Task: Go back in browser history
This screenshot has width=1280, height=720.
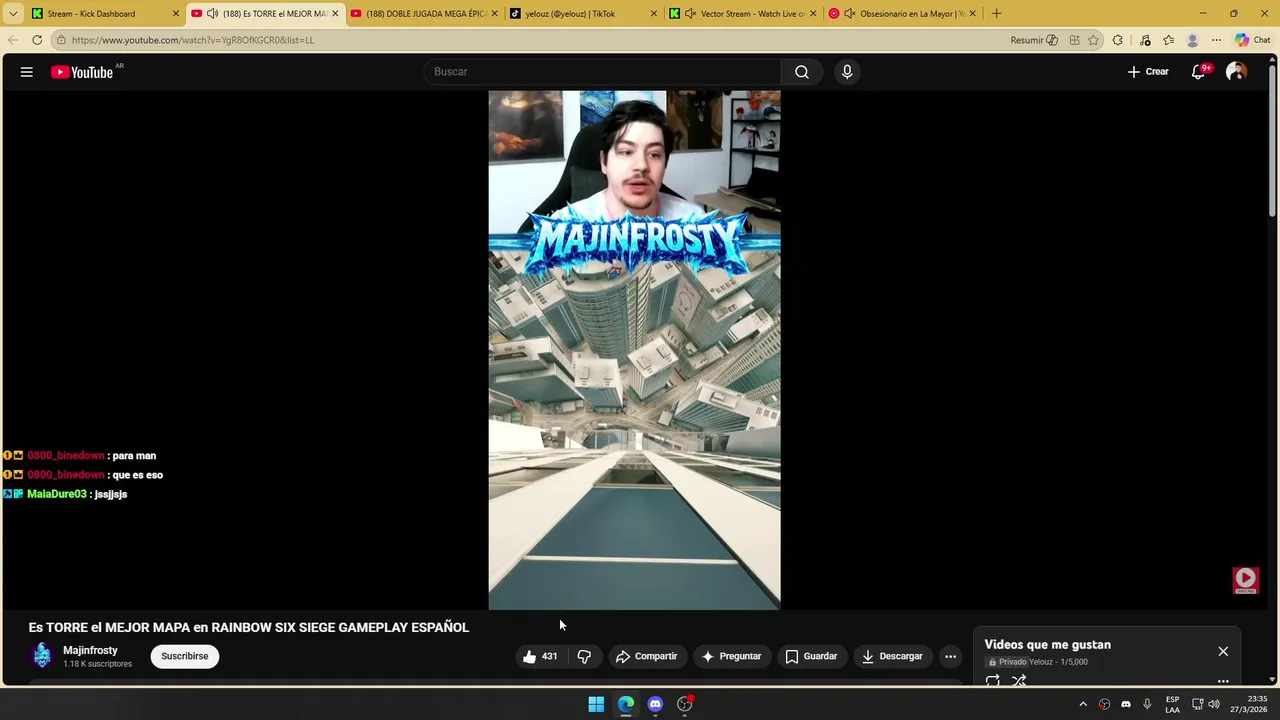Action: point(13,40)
